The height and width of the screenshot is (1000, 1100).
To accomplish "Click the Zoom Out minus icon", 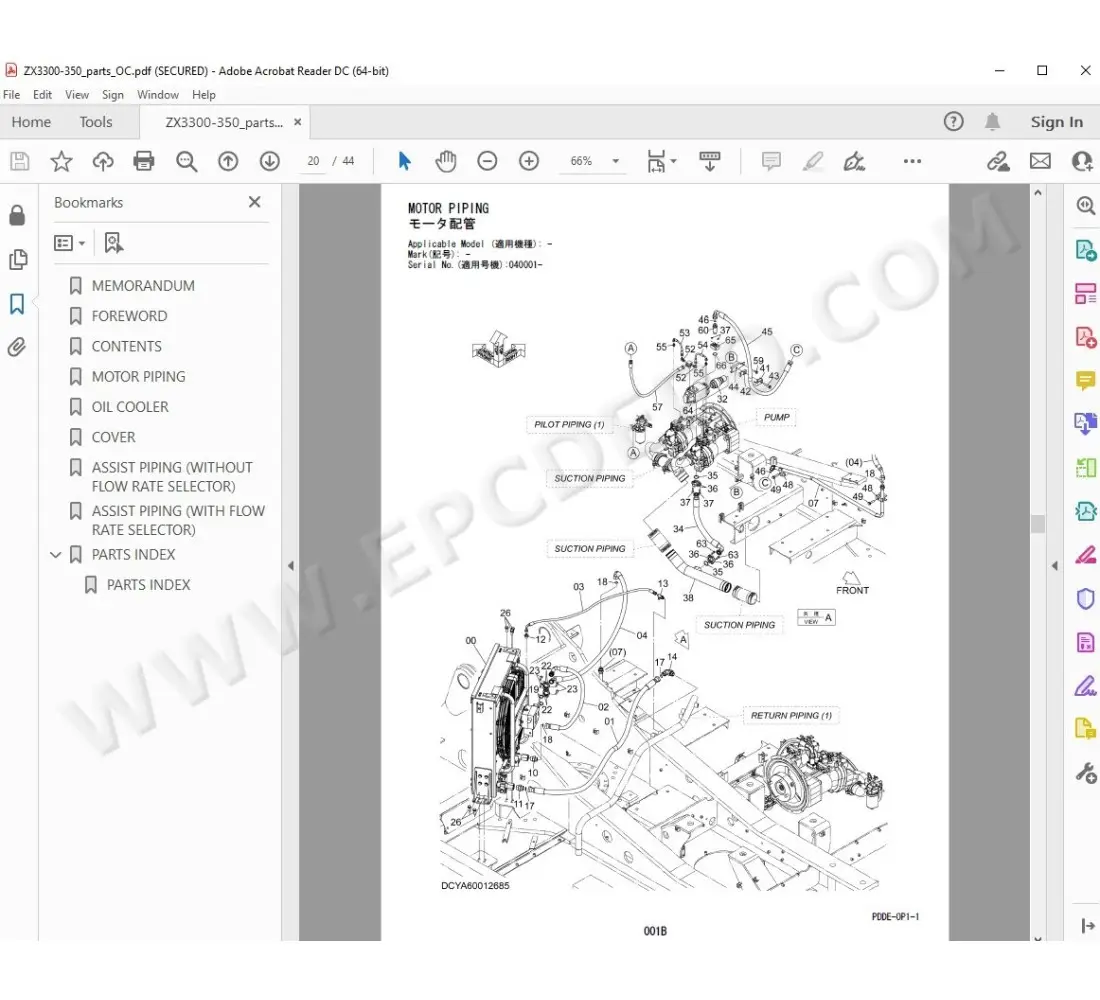I will point(487,161).
